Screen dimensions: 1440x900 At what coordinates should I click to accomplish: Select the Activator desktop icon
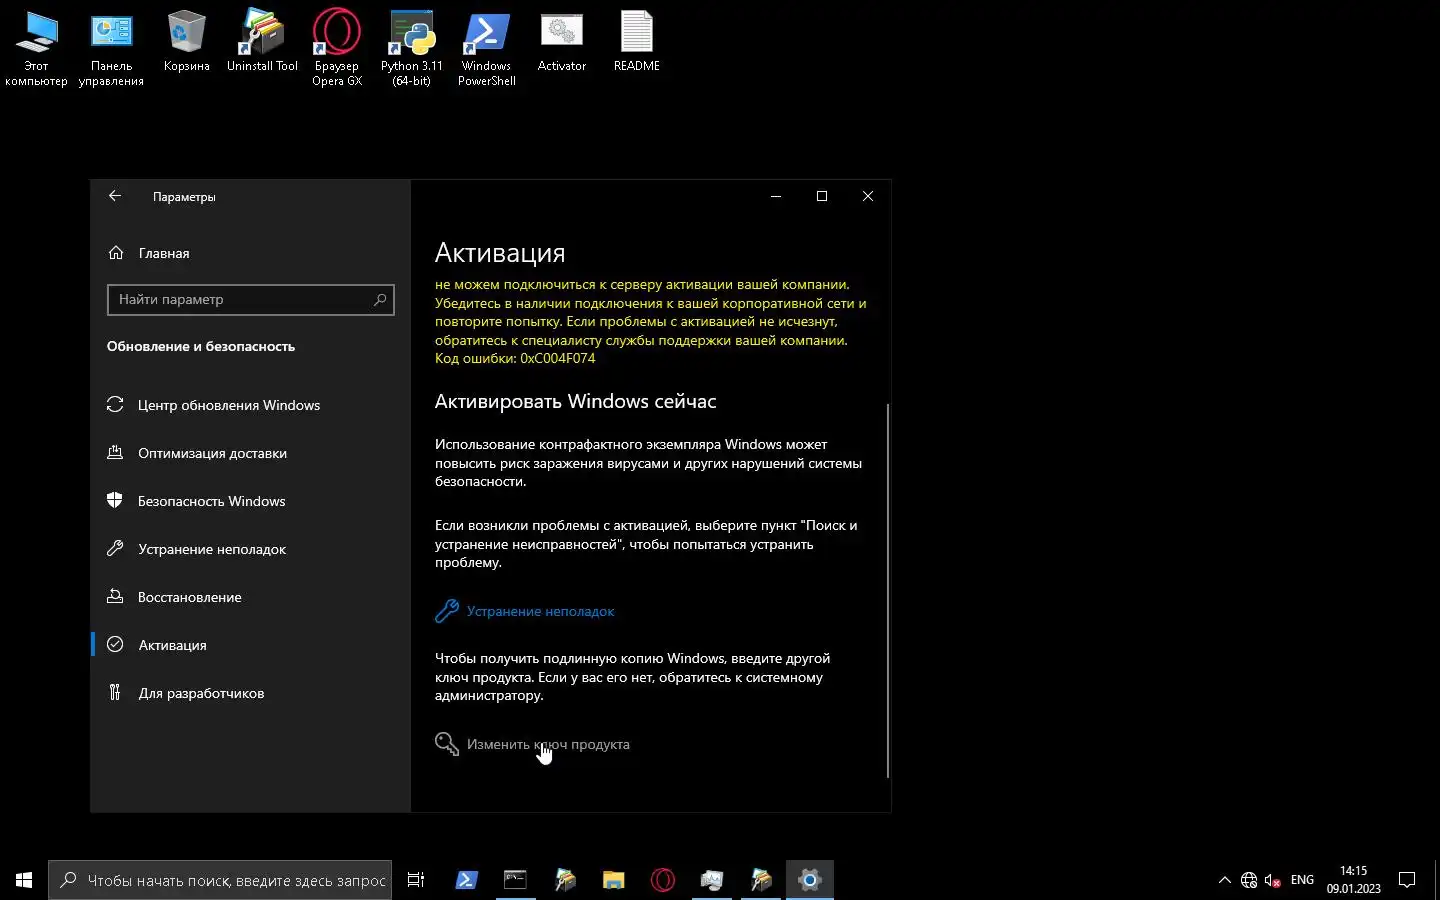point(562,42)
